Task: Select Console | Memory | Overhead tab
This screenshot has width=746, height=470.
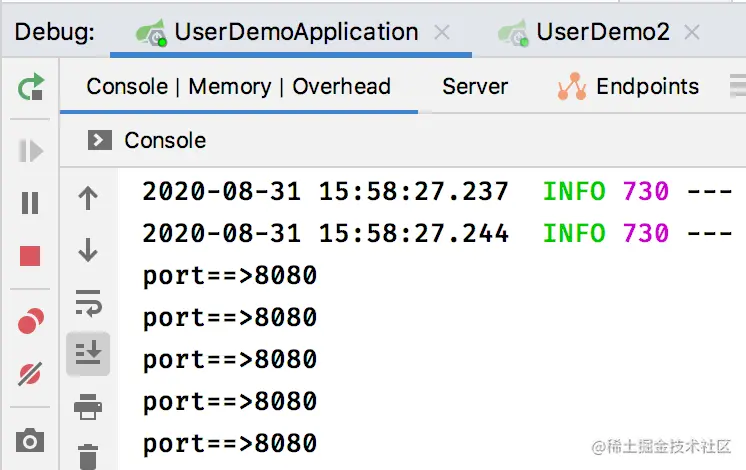Action: tap(238, 87)
